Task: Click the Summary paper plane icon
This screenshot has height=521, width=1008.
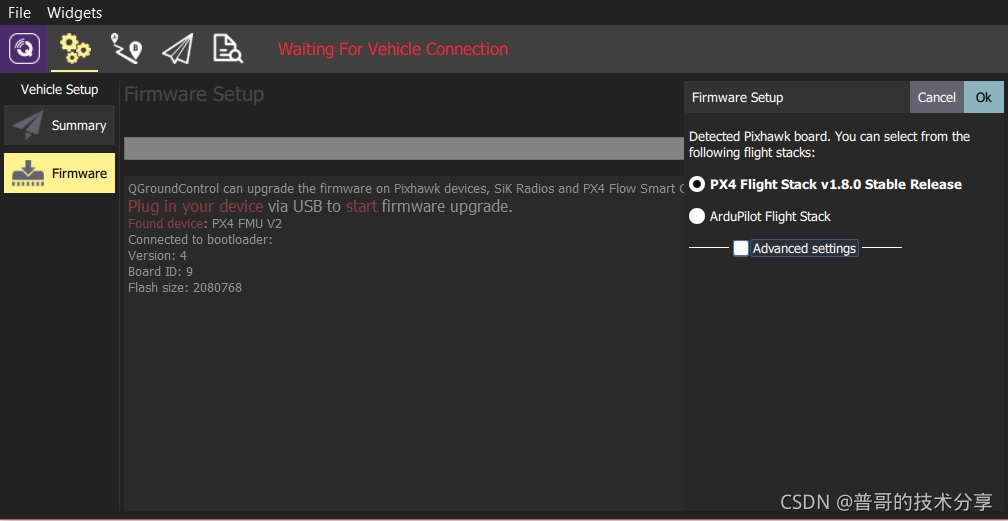Action: coord(28,125)
